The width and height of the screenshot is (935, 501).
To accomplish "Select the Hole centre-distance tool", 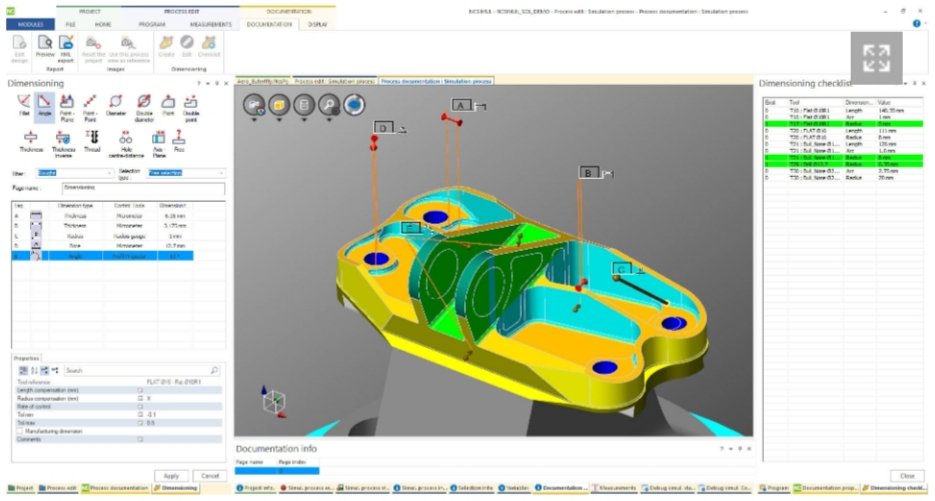I will (126, 144).
